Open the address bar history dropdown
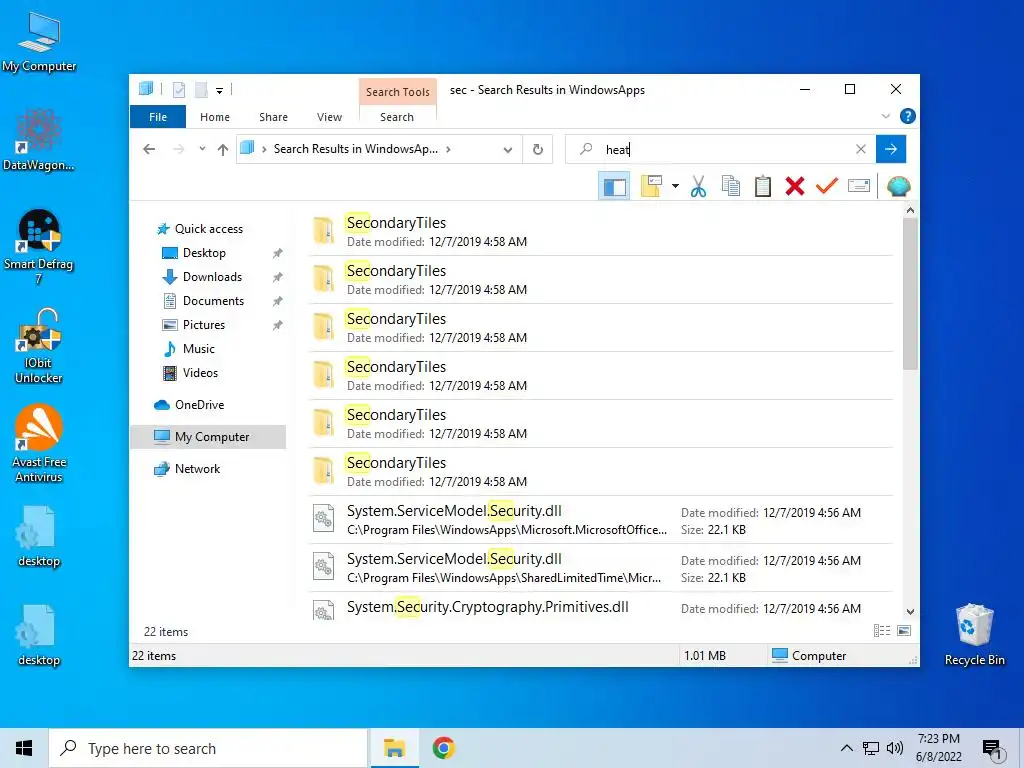Viewport: 1024px width, 768px height. pyautogui.click(x=507, y=150)
